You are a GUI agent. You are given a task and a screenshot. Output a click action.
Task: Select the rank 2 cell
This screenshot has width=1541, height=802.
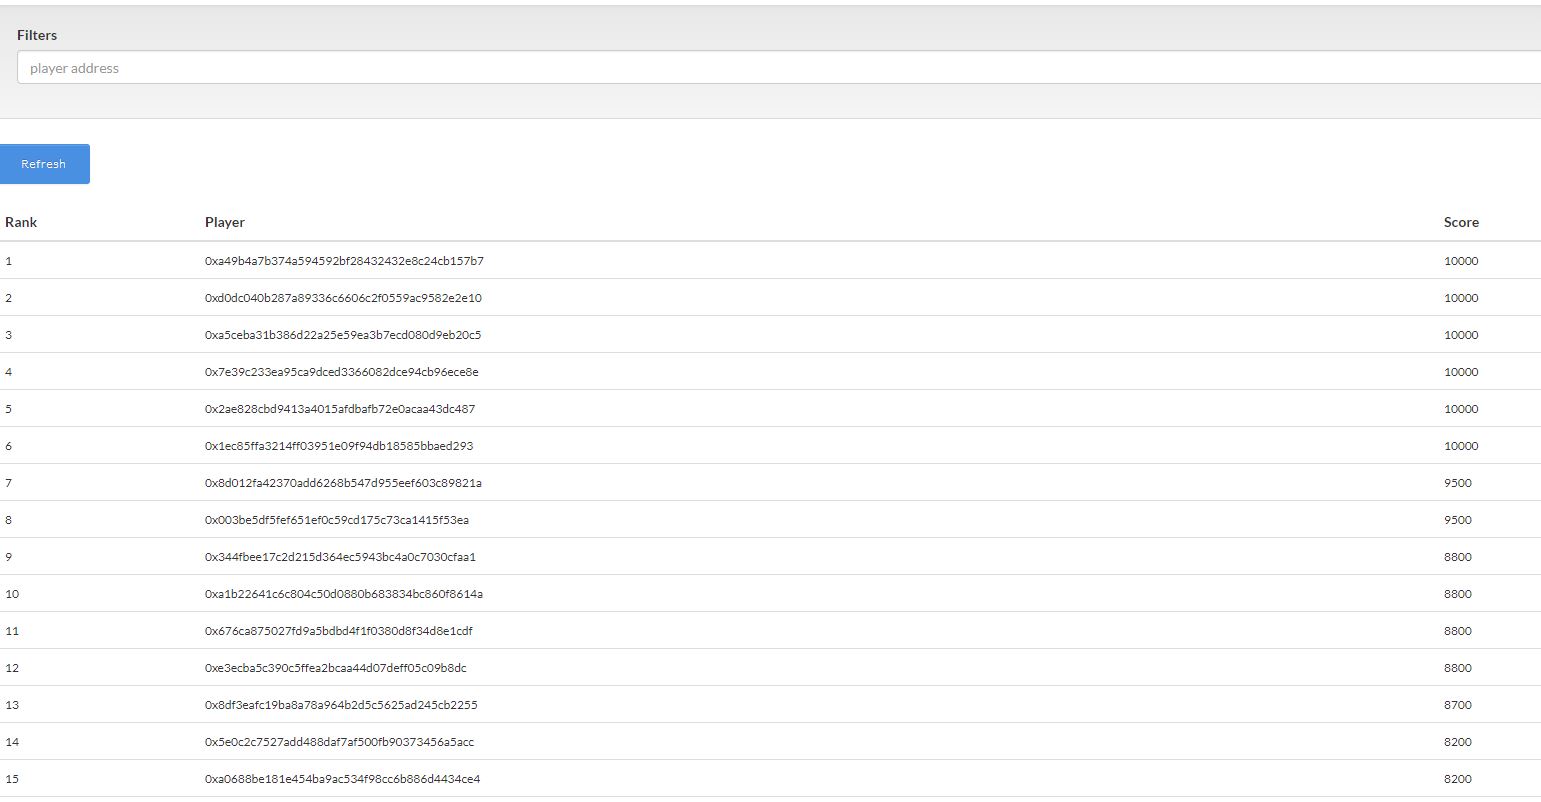9,298
